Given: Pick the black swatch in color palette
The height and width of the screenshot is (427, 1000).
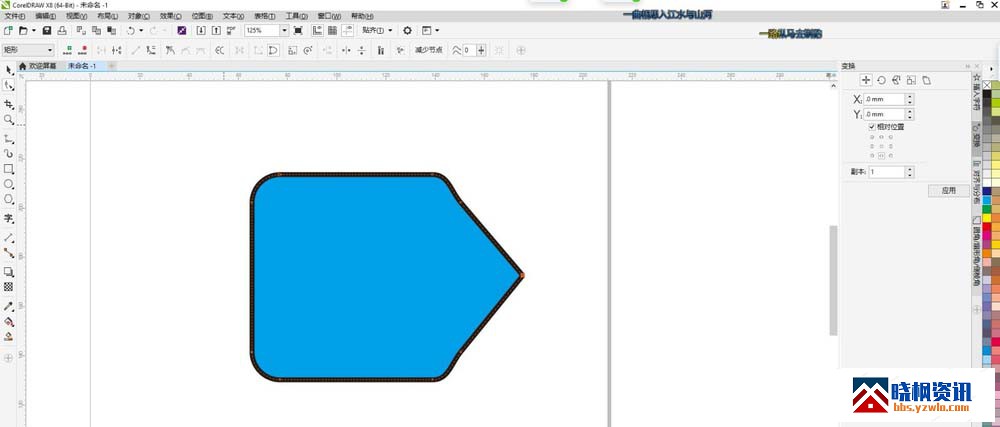Looking at the screenshot, I should 987,94.
